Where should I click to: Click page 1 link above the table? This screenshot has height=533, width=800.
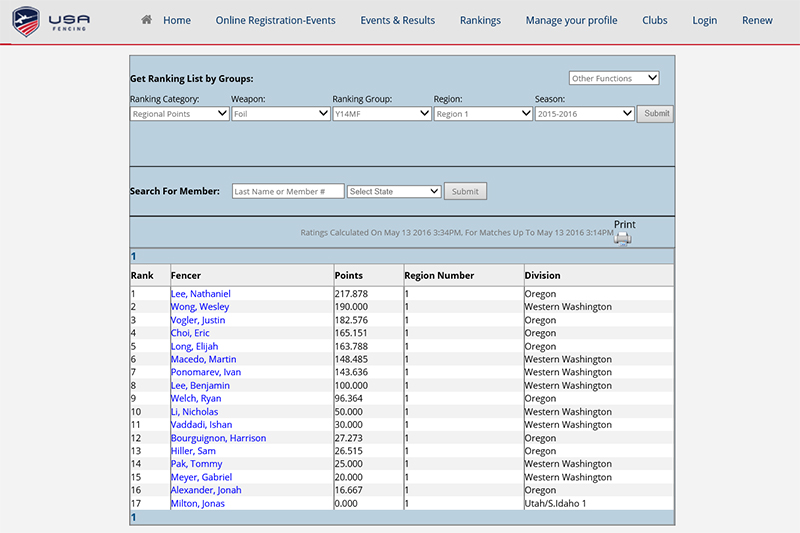(x=134, y=256)
